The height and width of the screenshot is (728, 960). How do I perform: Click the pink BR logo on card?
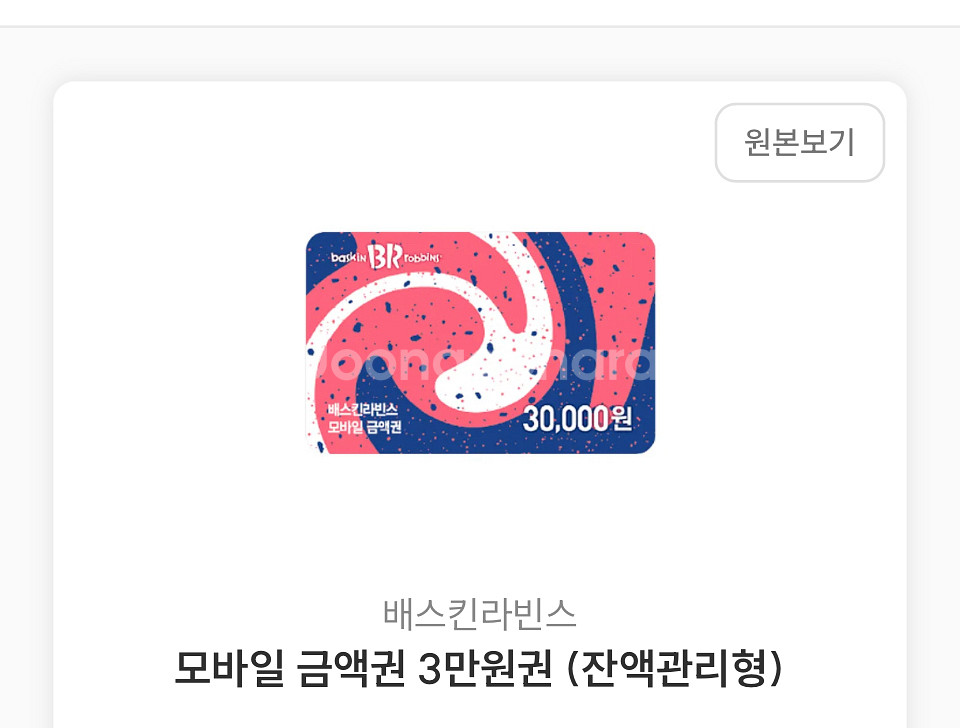coord(386,256)
